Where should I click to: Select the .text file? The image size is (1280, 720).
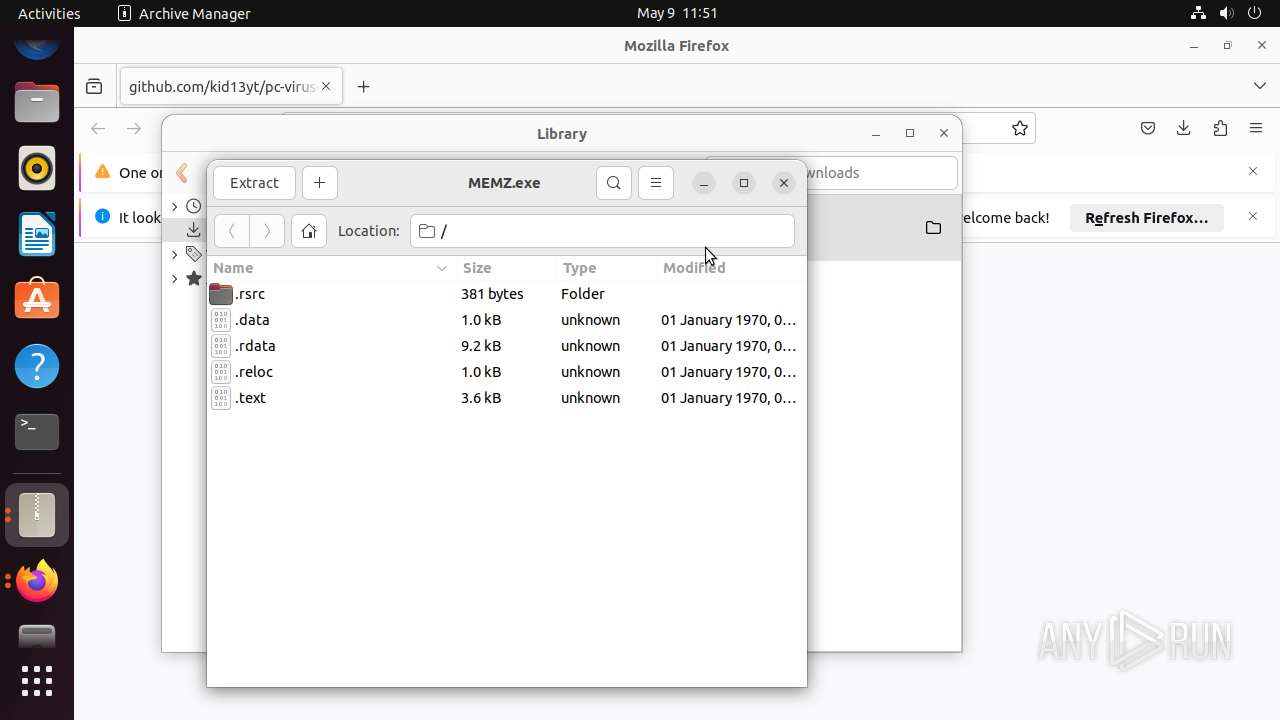coord(507,398)
